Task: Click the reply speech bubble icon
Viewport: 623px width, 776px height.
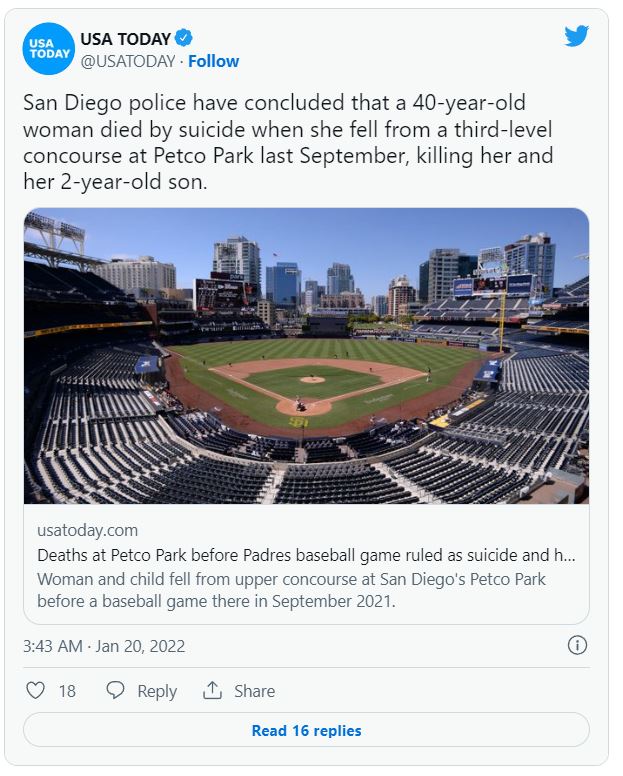Action: click(116, 690)
